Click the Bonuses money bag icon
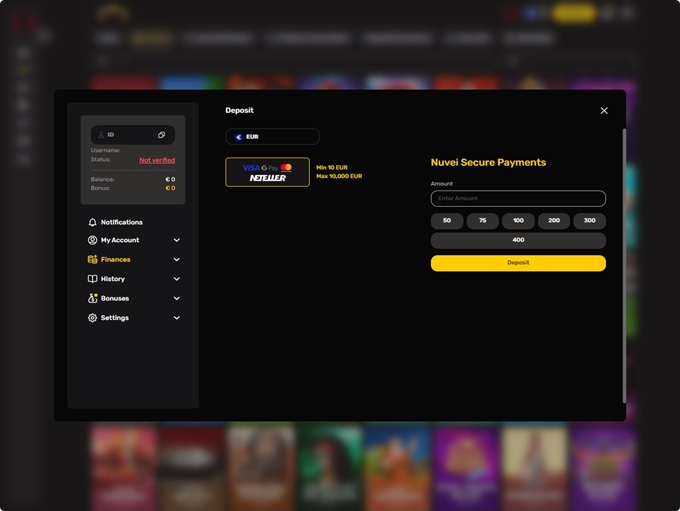 92,298
